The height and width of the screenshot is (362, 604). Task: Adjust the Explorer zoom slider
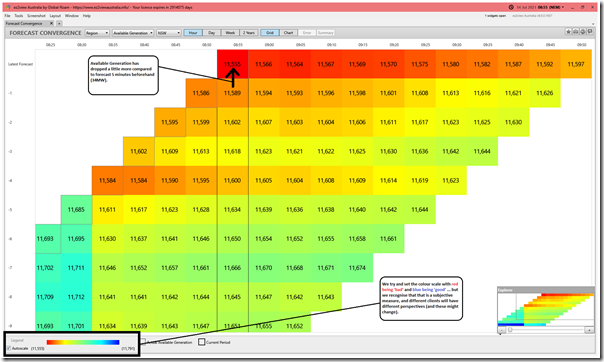point(510,330)
